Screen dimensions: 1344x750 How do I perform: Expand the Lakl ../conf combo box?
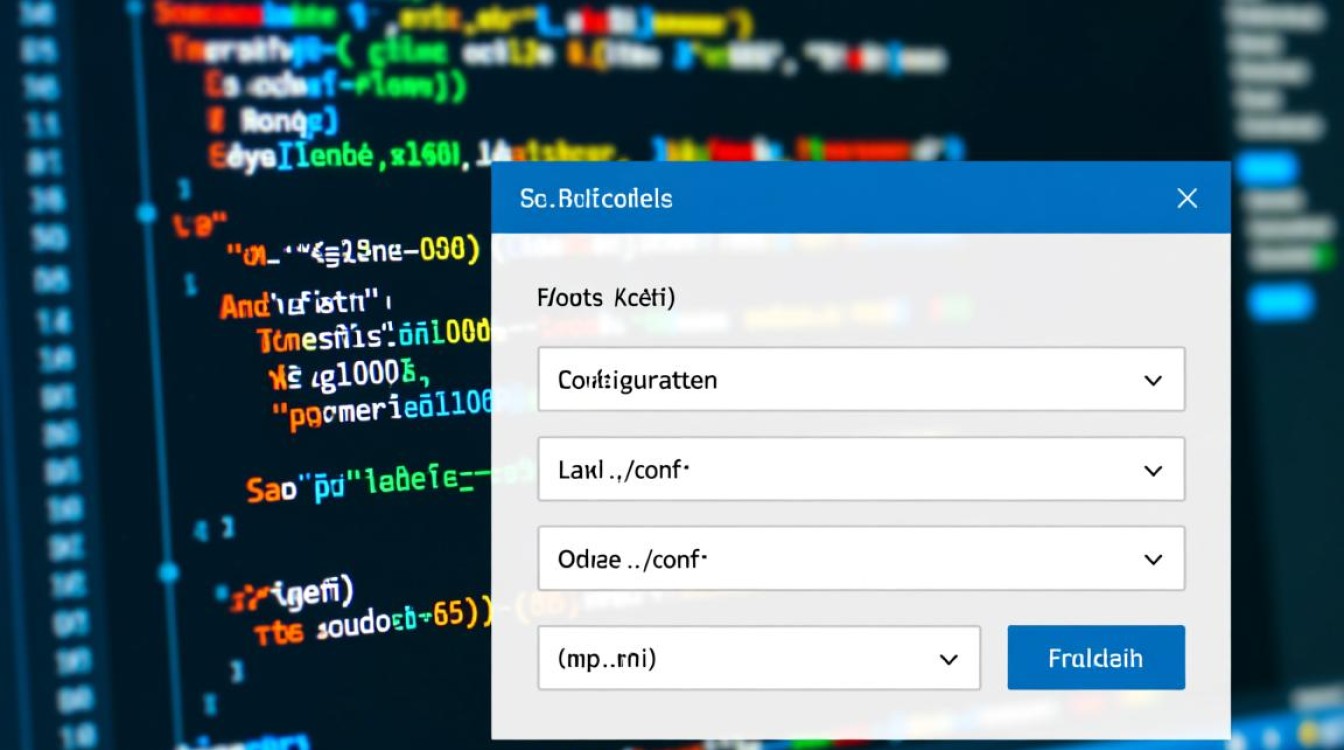(840, 470)
